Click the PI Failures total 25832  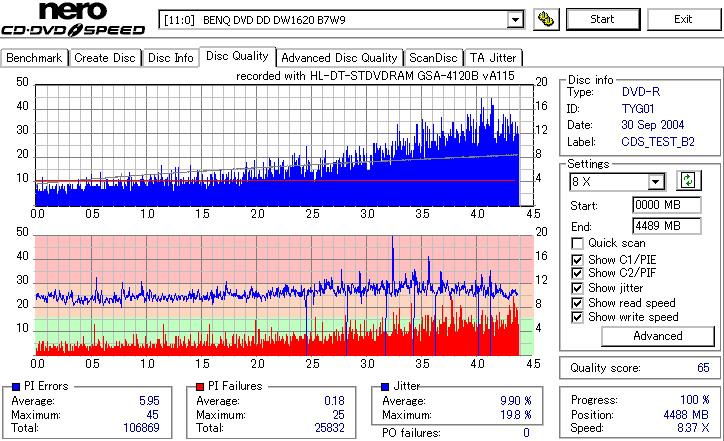pyautogui.click(x=330, y=428)
